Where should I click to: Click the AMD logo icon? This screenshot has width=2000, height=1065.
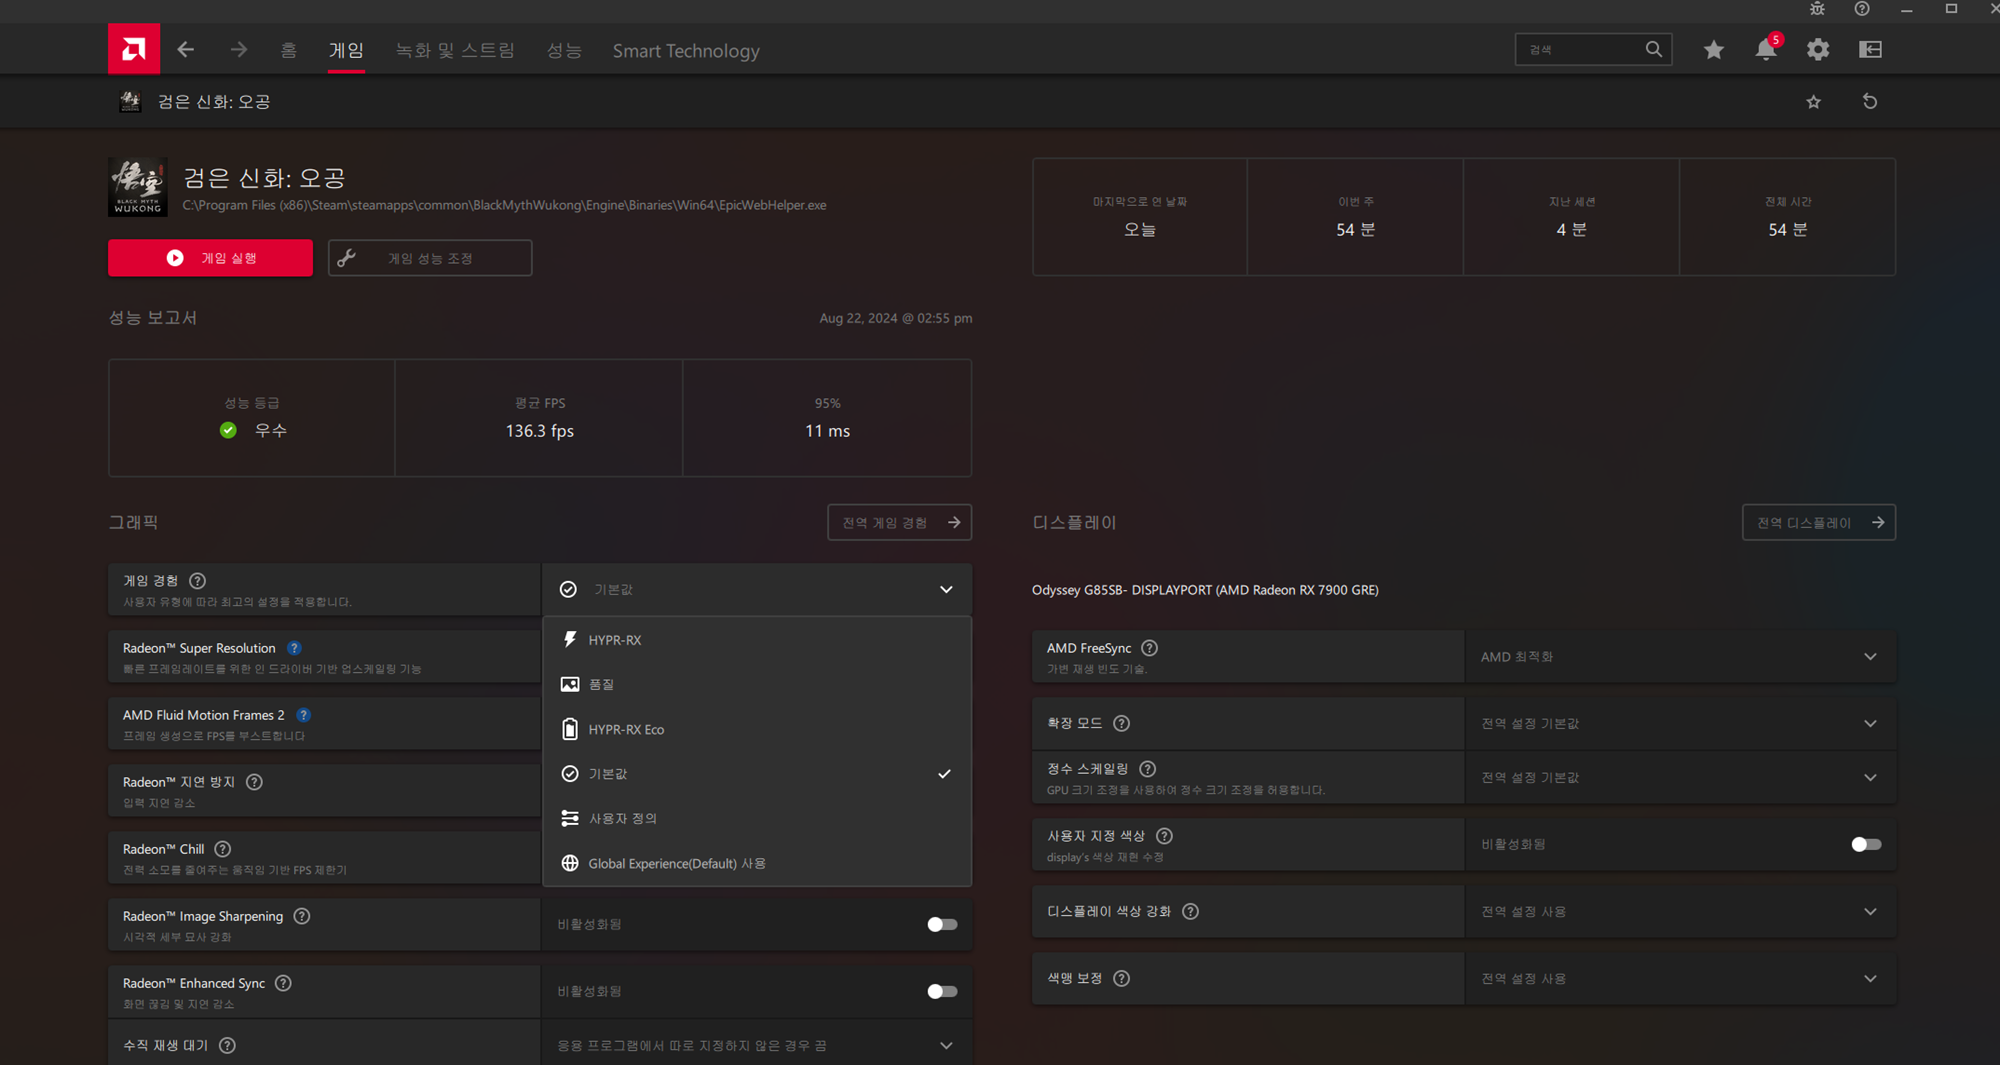pos(133,49)
